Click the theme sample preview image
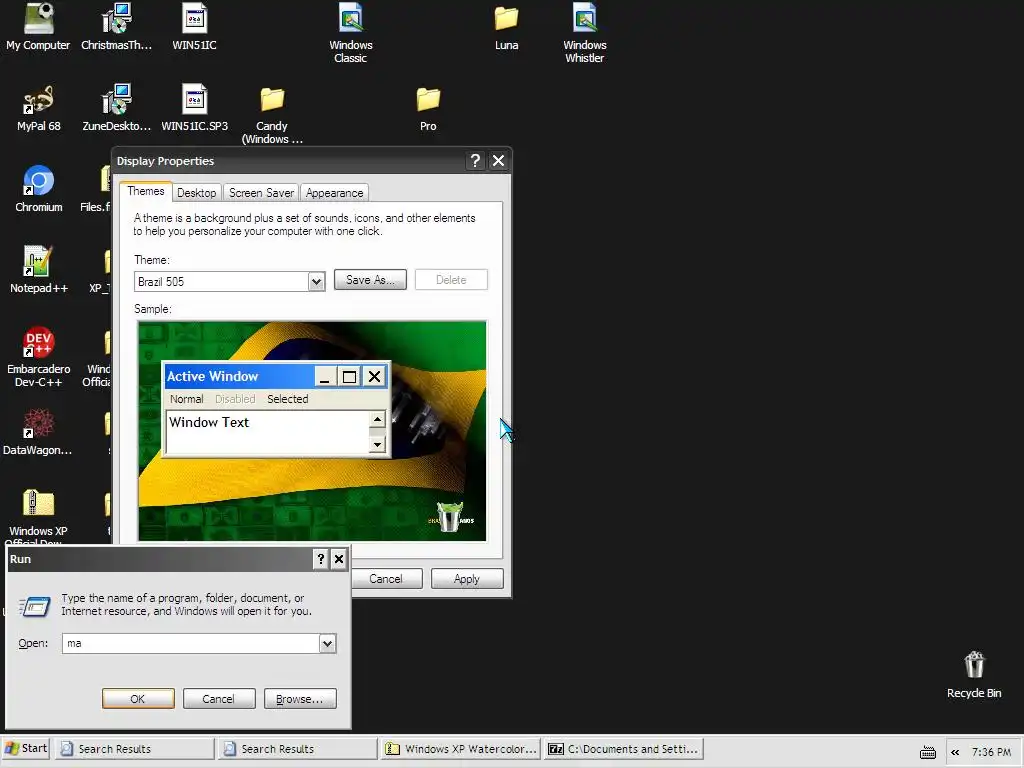Image resolution: width=1024 pixels, height=768 pixels. click(312, 431)
